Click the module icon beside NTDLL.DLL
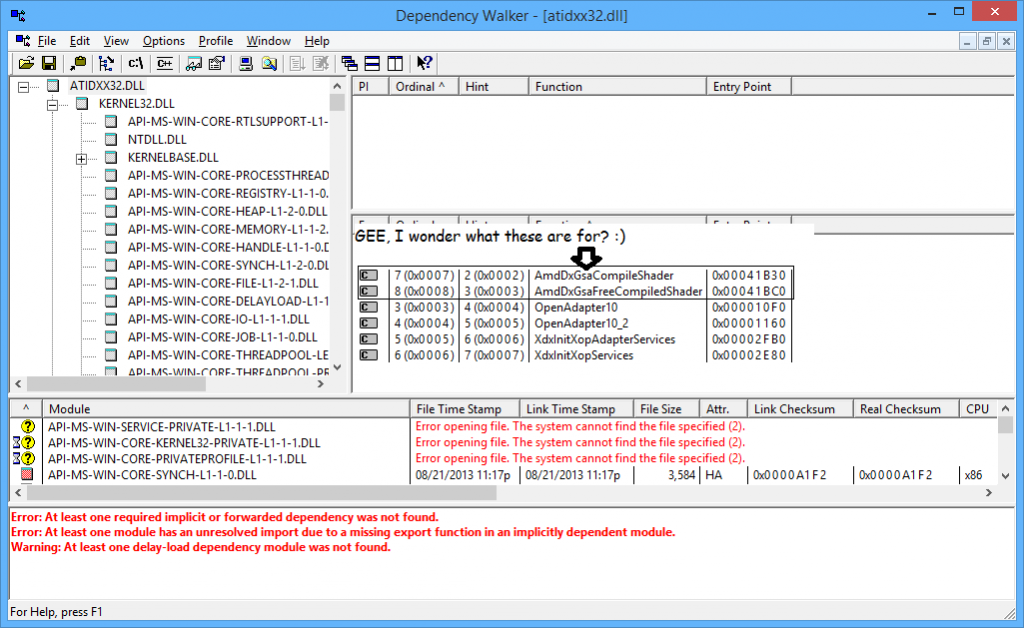The width and height of the screenshot is (1024, 628). 111,139
